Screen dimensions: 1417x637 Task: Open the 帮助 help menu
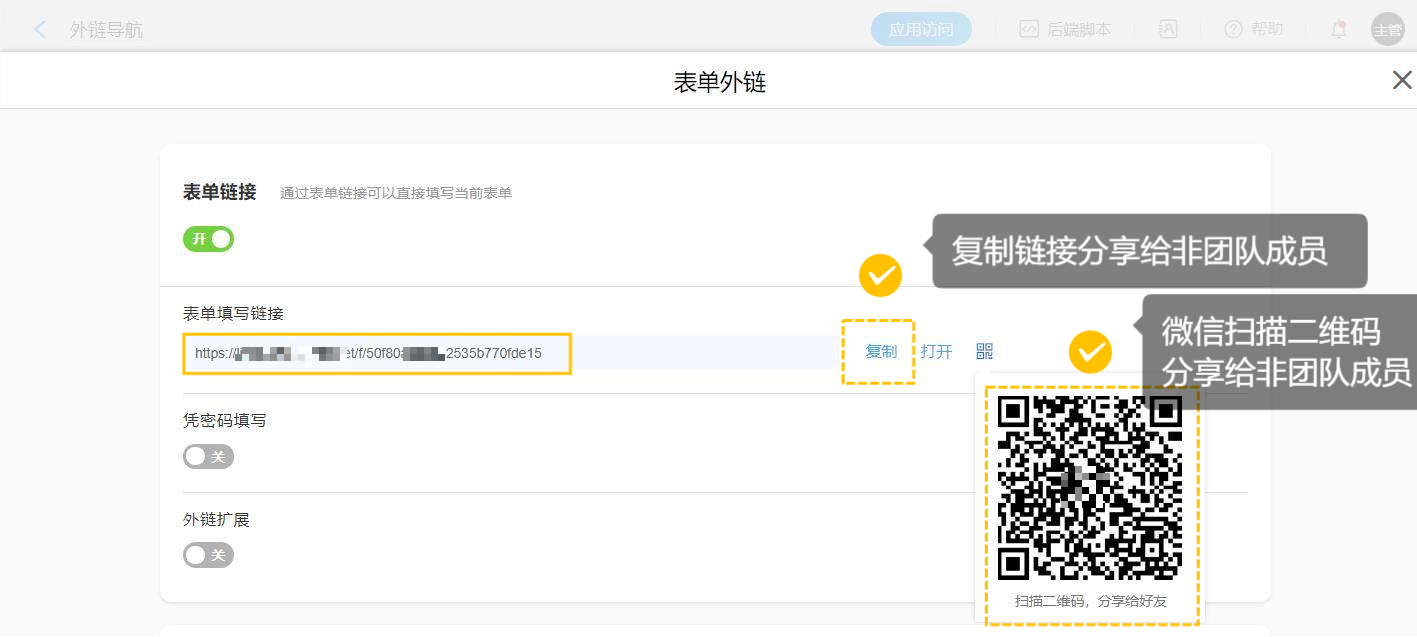[1254, 30]
